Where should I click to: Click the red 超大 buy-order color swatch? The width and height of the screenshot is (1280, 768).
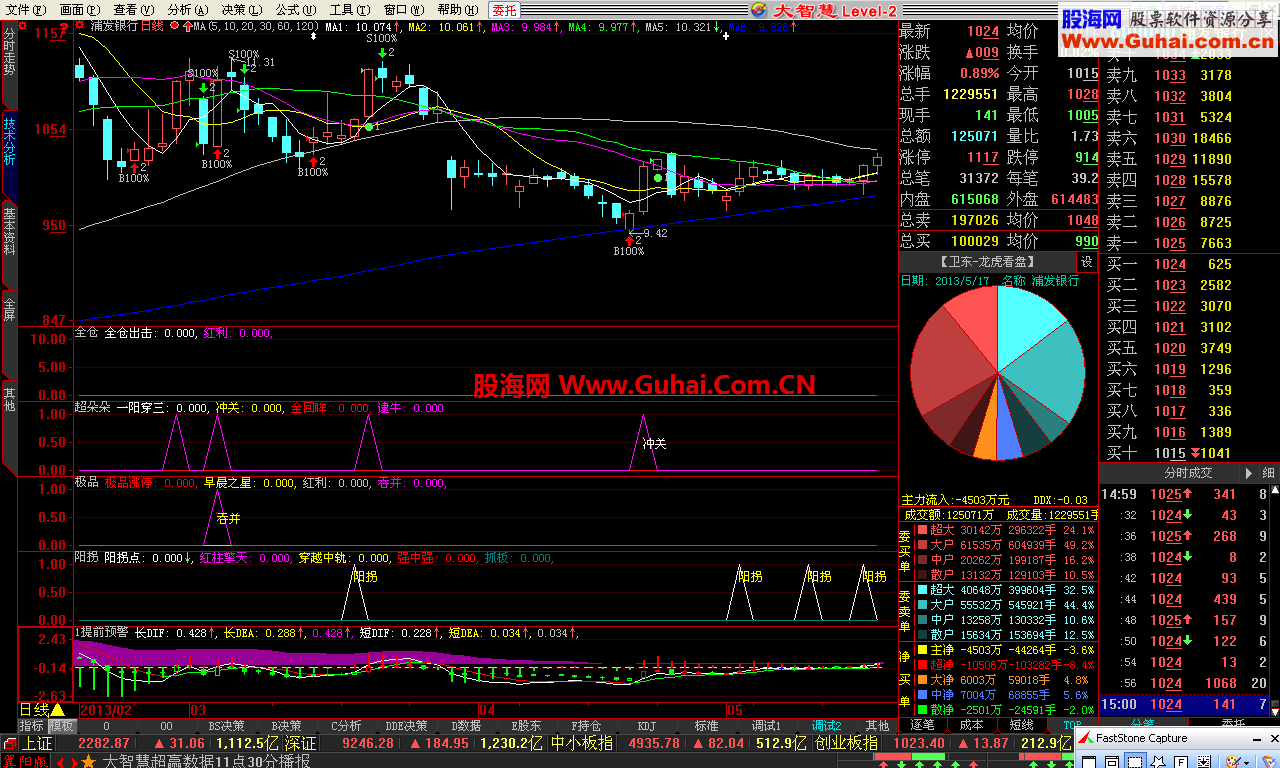(921, 530)
